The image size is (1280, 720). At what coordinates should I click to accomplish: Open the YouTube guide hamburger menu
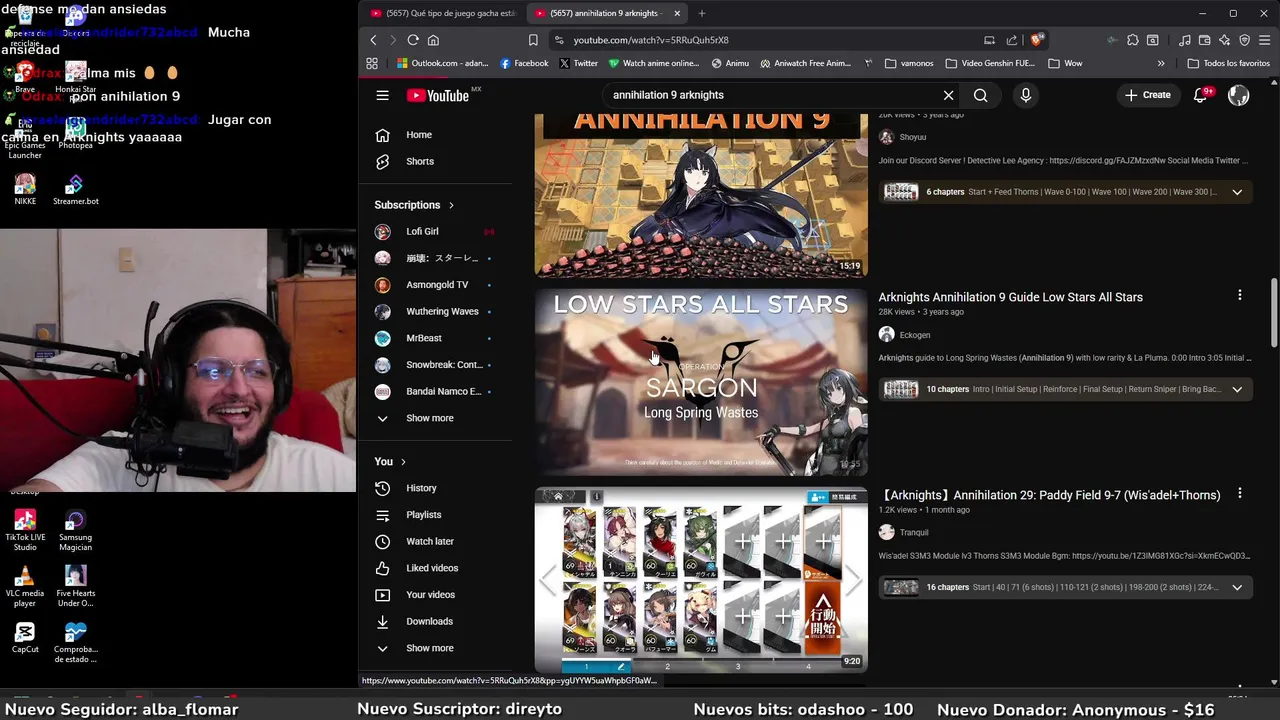(x=382, y=95)
